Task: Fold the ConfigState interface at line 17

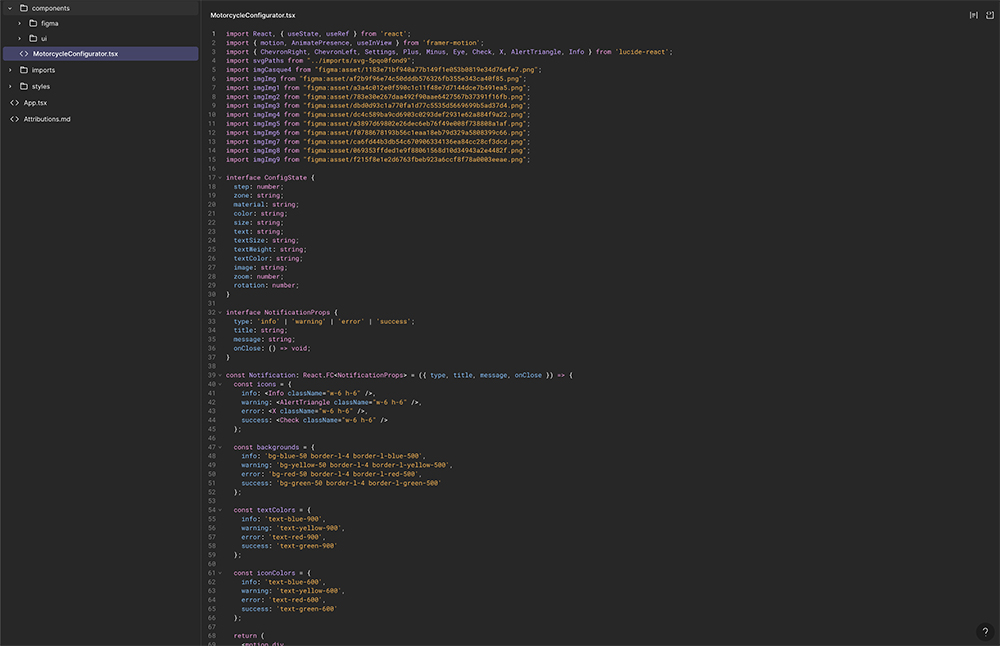Action: tap(220, 177)
